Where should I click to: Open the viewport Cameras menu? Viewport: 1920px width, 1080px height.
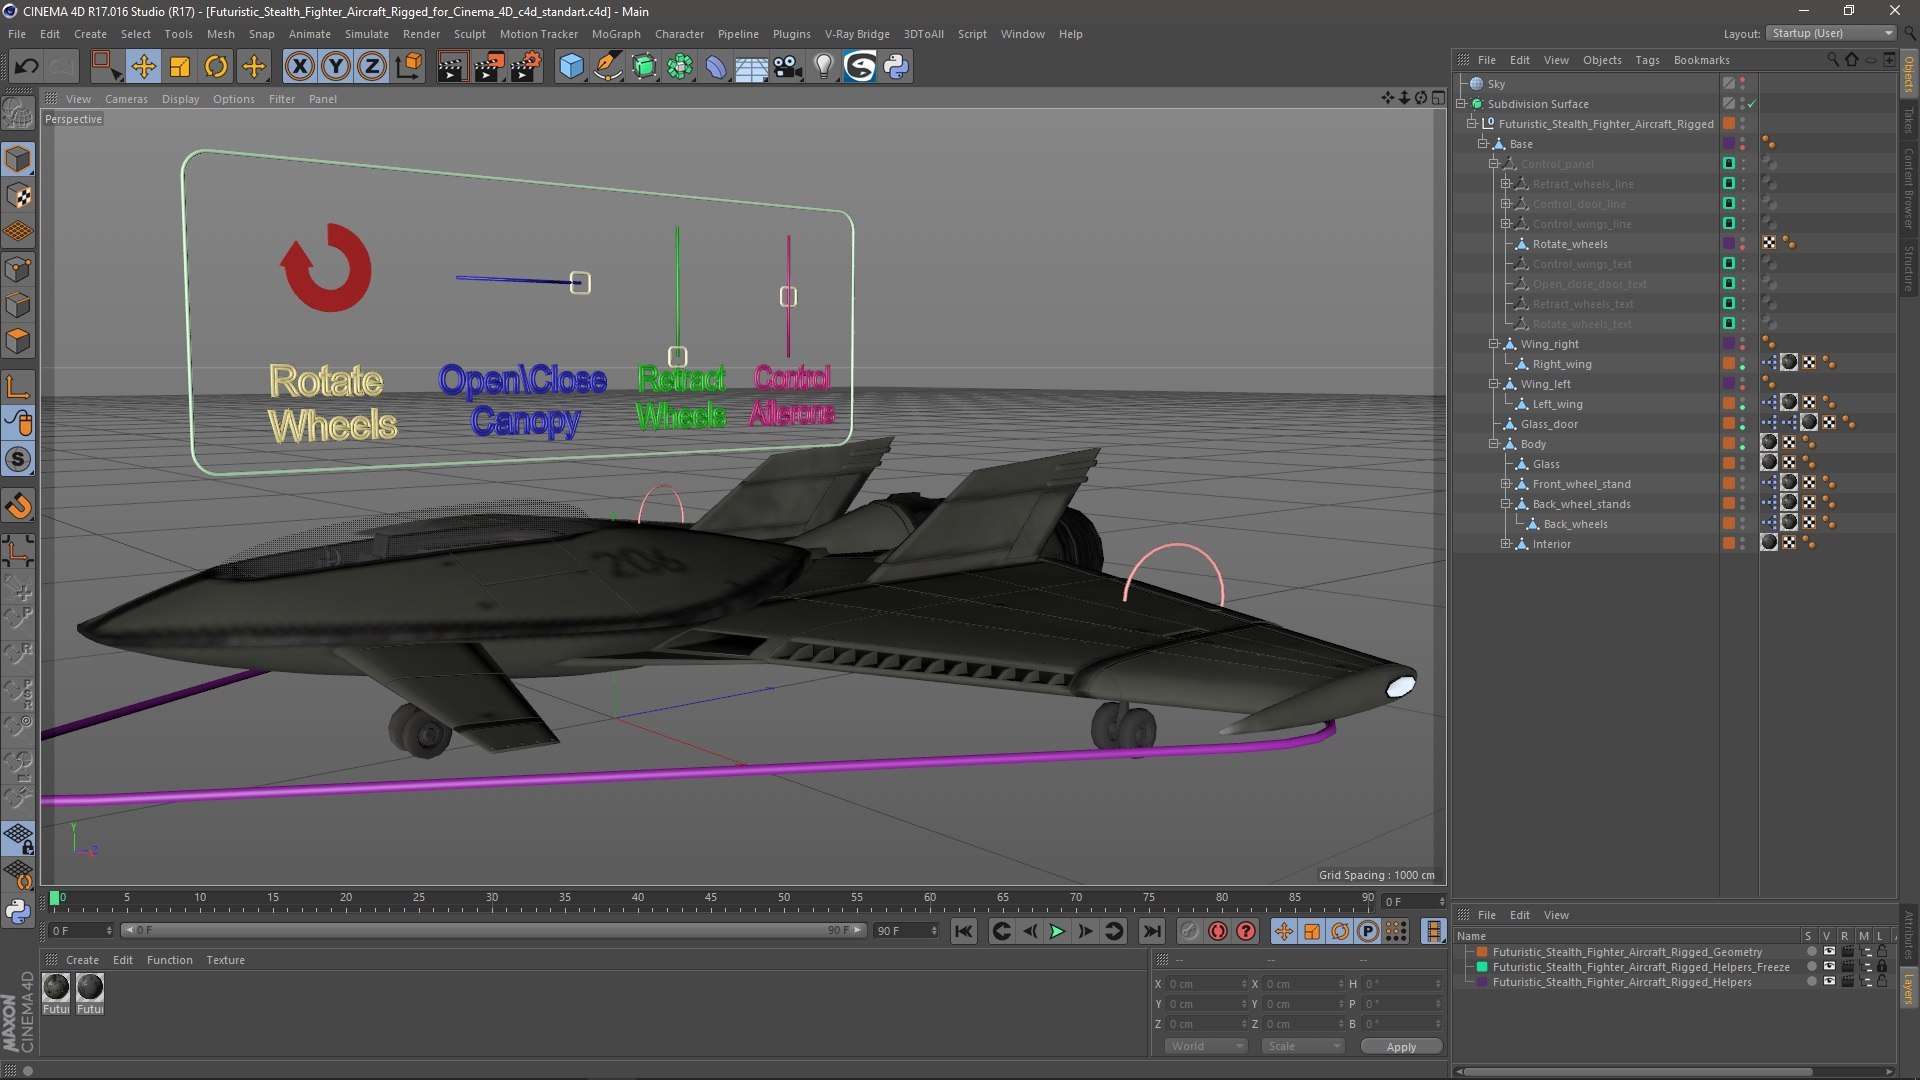[126, 99]
